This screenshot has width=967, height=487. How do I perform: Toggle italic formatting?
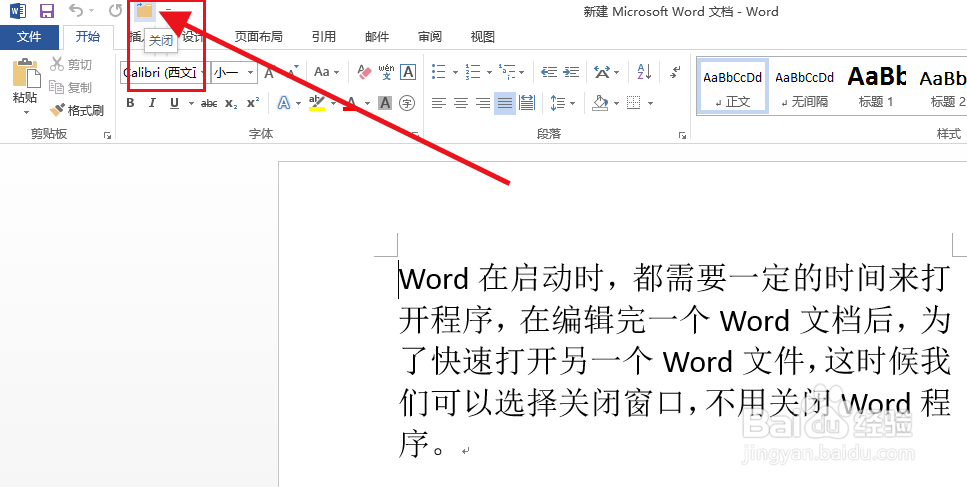[x=152, y=103]
